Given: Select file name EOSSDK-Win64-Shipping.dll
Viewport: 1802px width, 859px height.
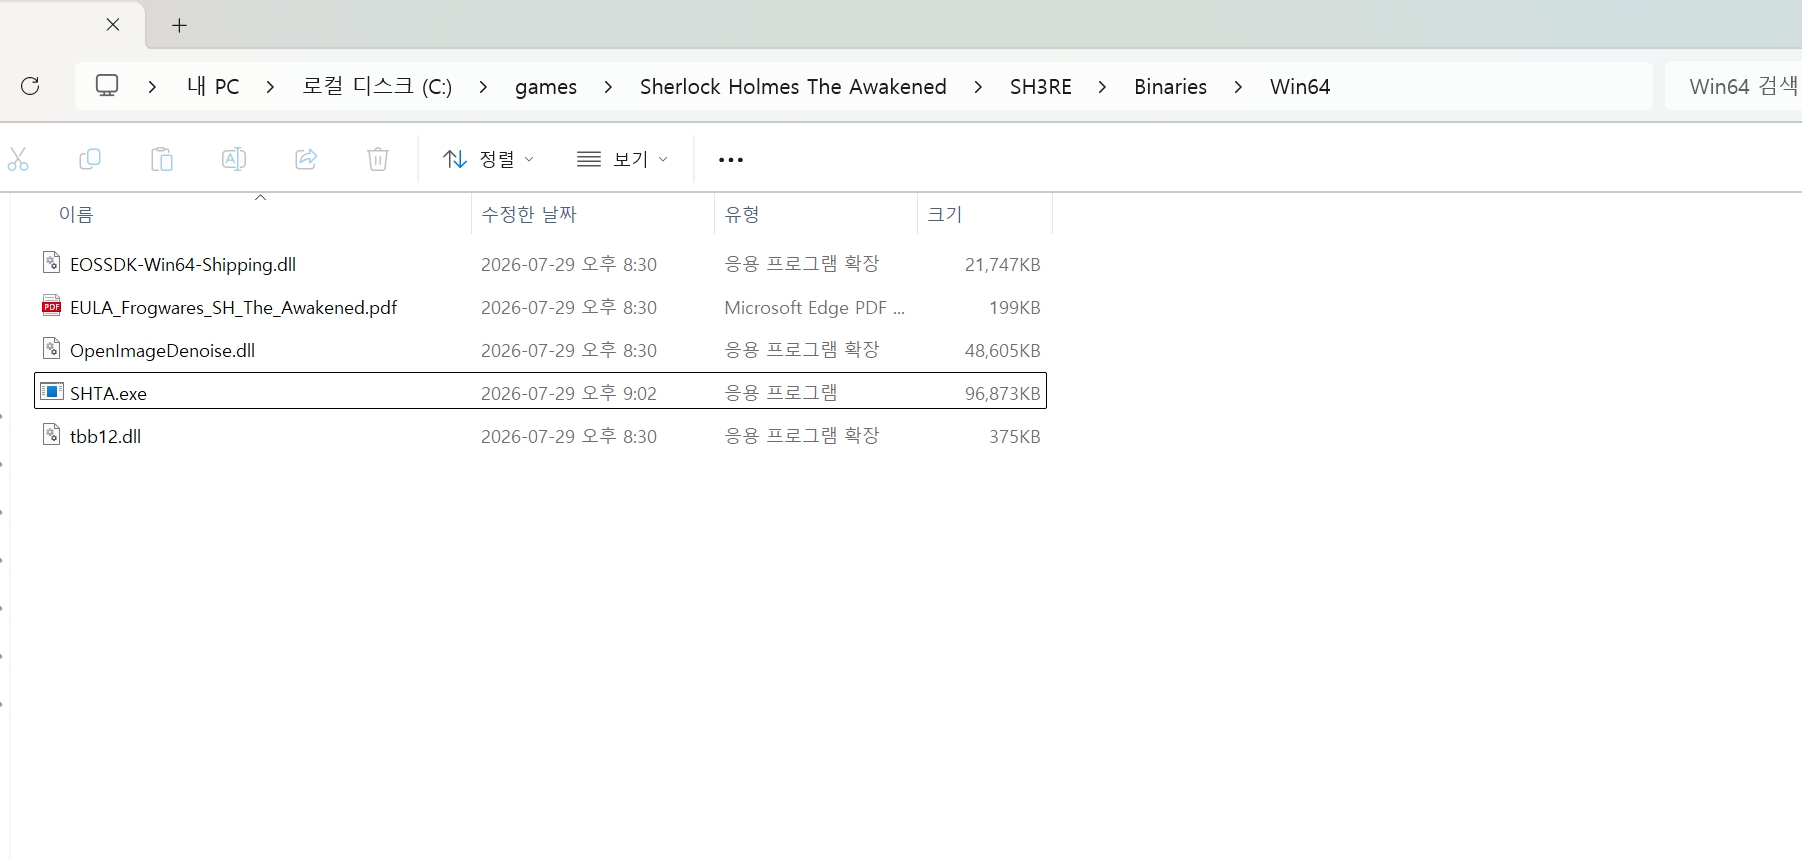Looking at the screenshot, I should click(x=183, y=264).
